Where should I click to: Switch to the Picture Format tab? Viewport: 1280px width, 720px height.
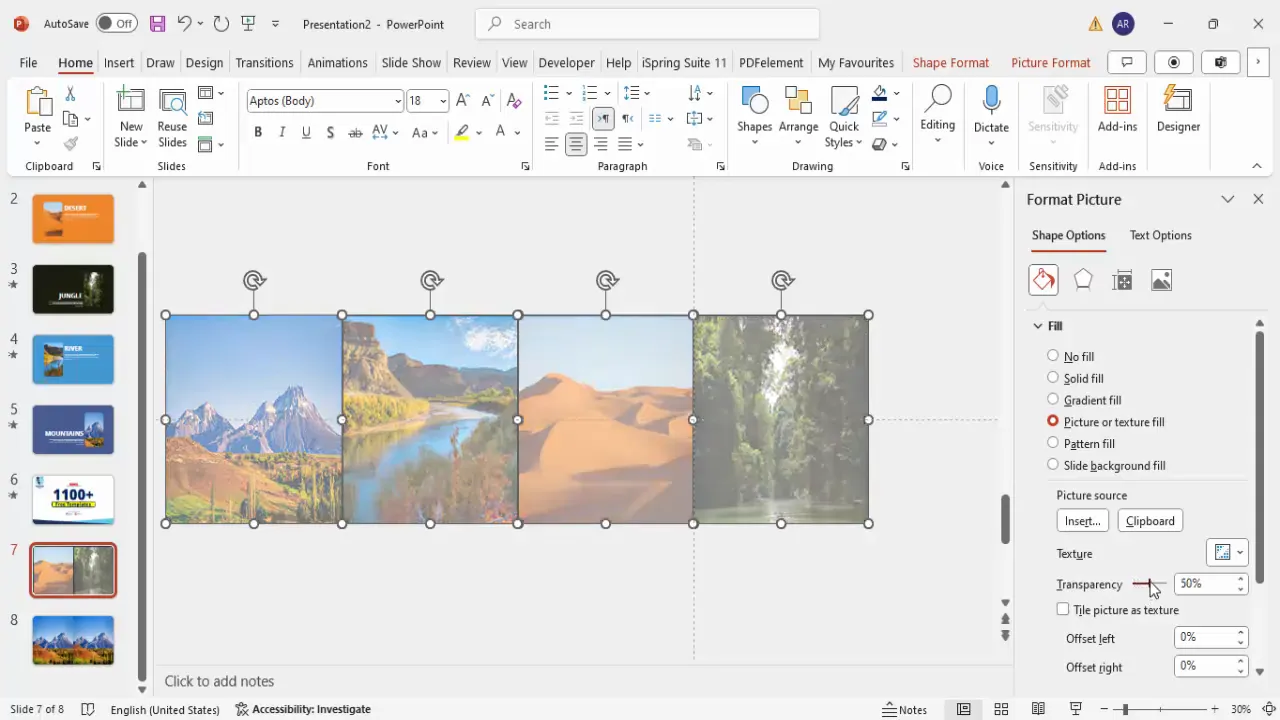coord(1050,62)
